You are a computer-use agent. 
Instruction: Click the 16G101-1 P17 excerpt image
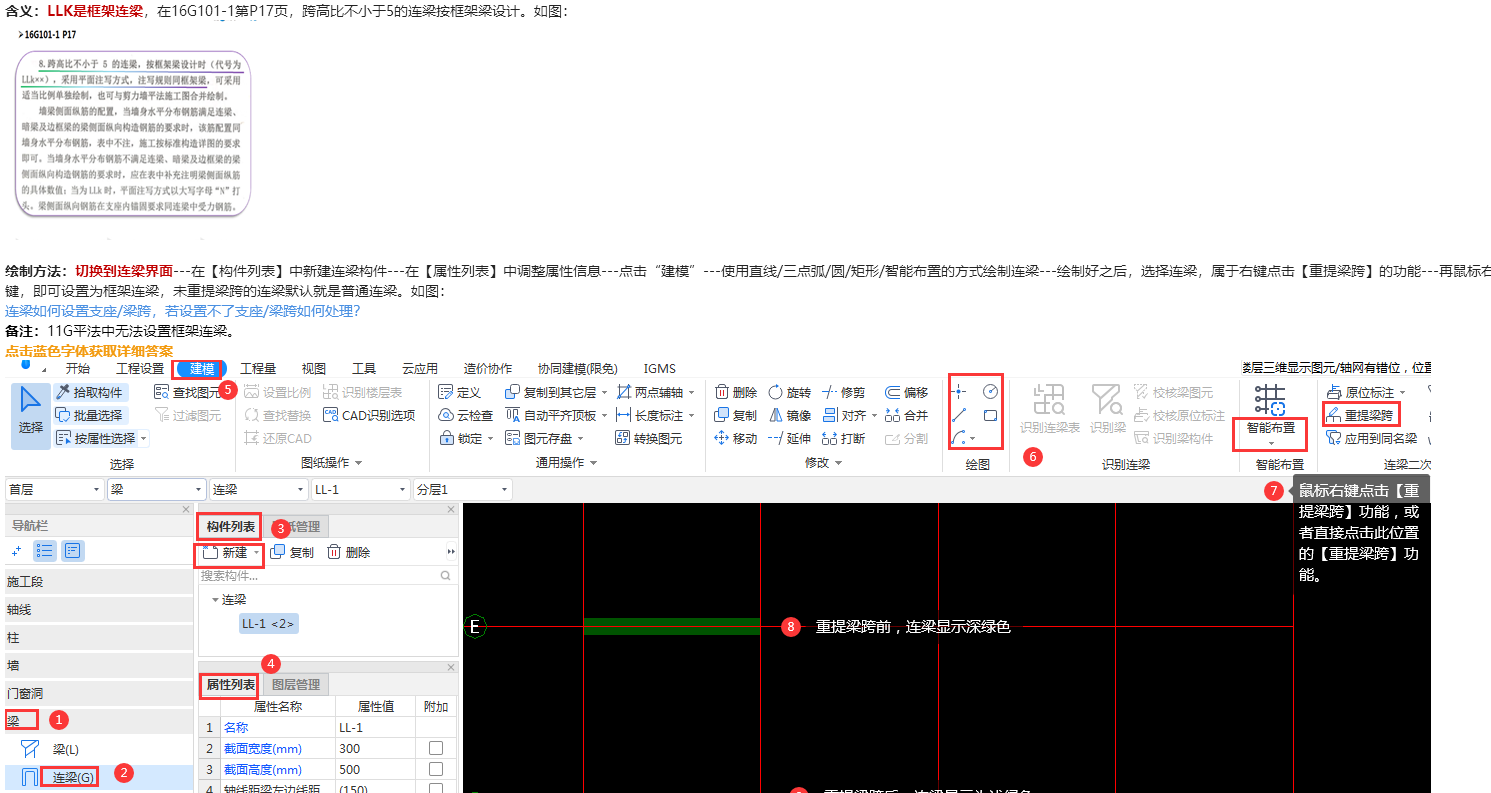coord(132,133)
